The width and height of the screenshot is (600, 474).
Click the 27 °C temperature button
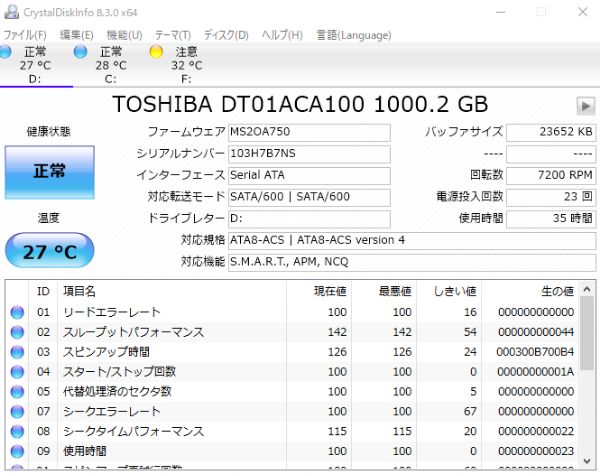[50, 251]
